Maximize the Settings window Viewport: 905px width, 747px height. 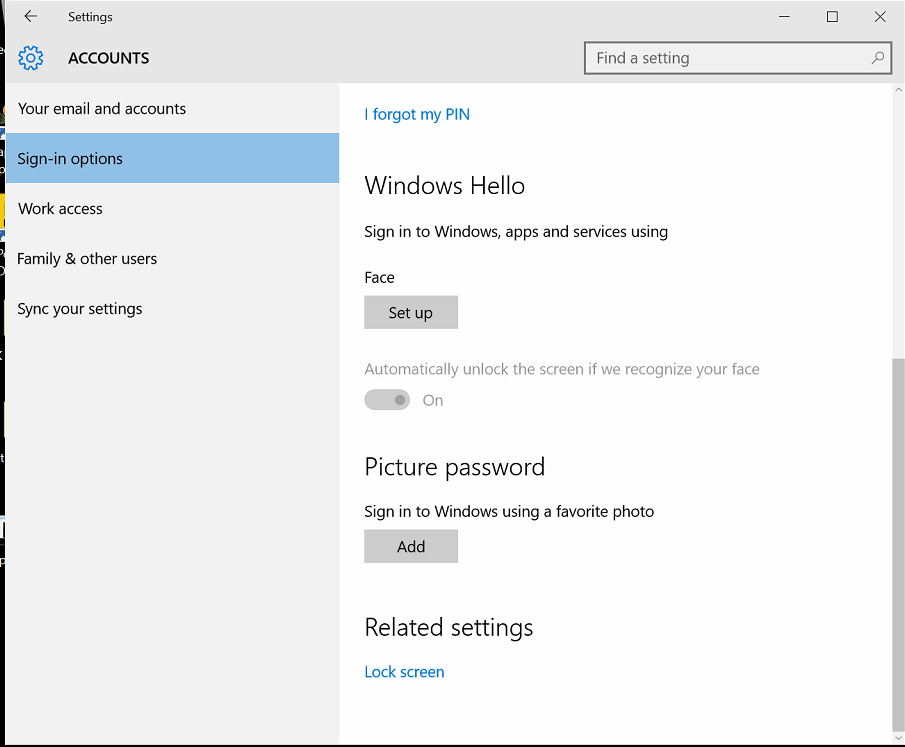[x=832, y=17]
